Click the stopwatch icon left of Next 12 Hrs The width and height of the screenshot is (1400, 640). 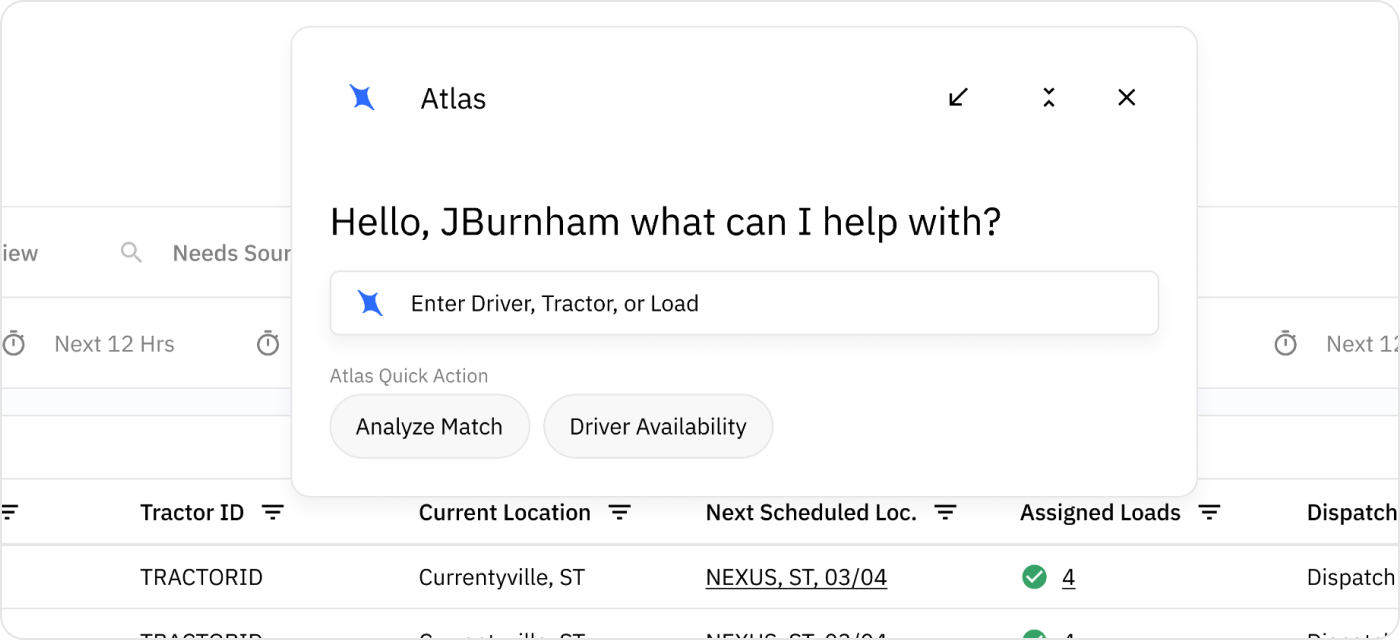[x=15, y=343]
